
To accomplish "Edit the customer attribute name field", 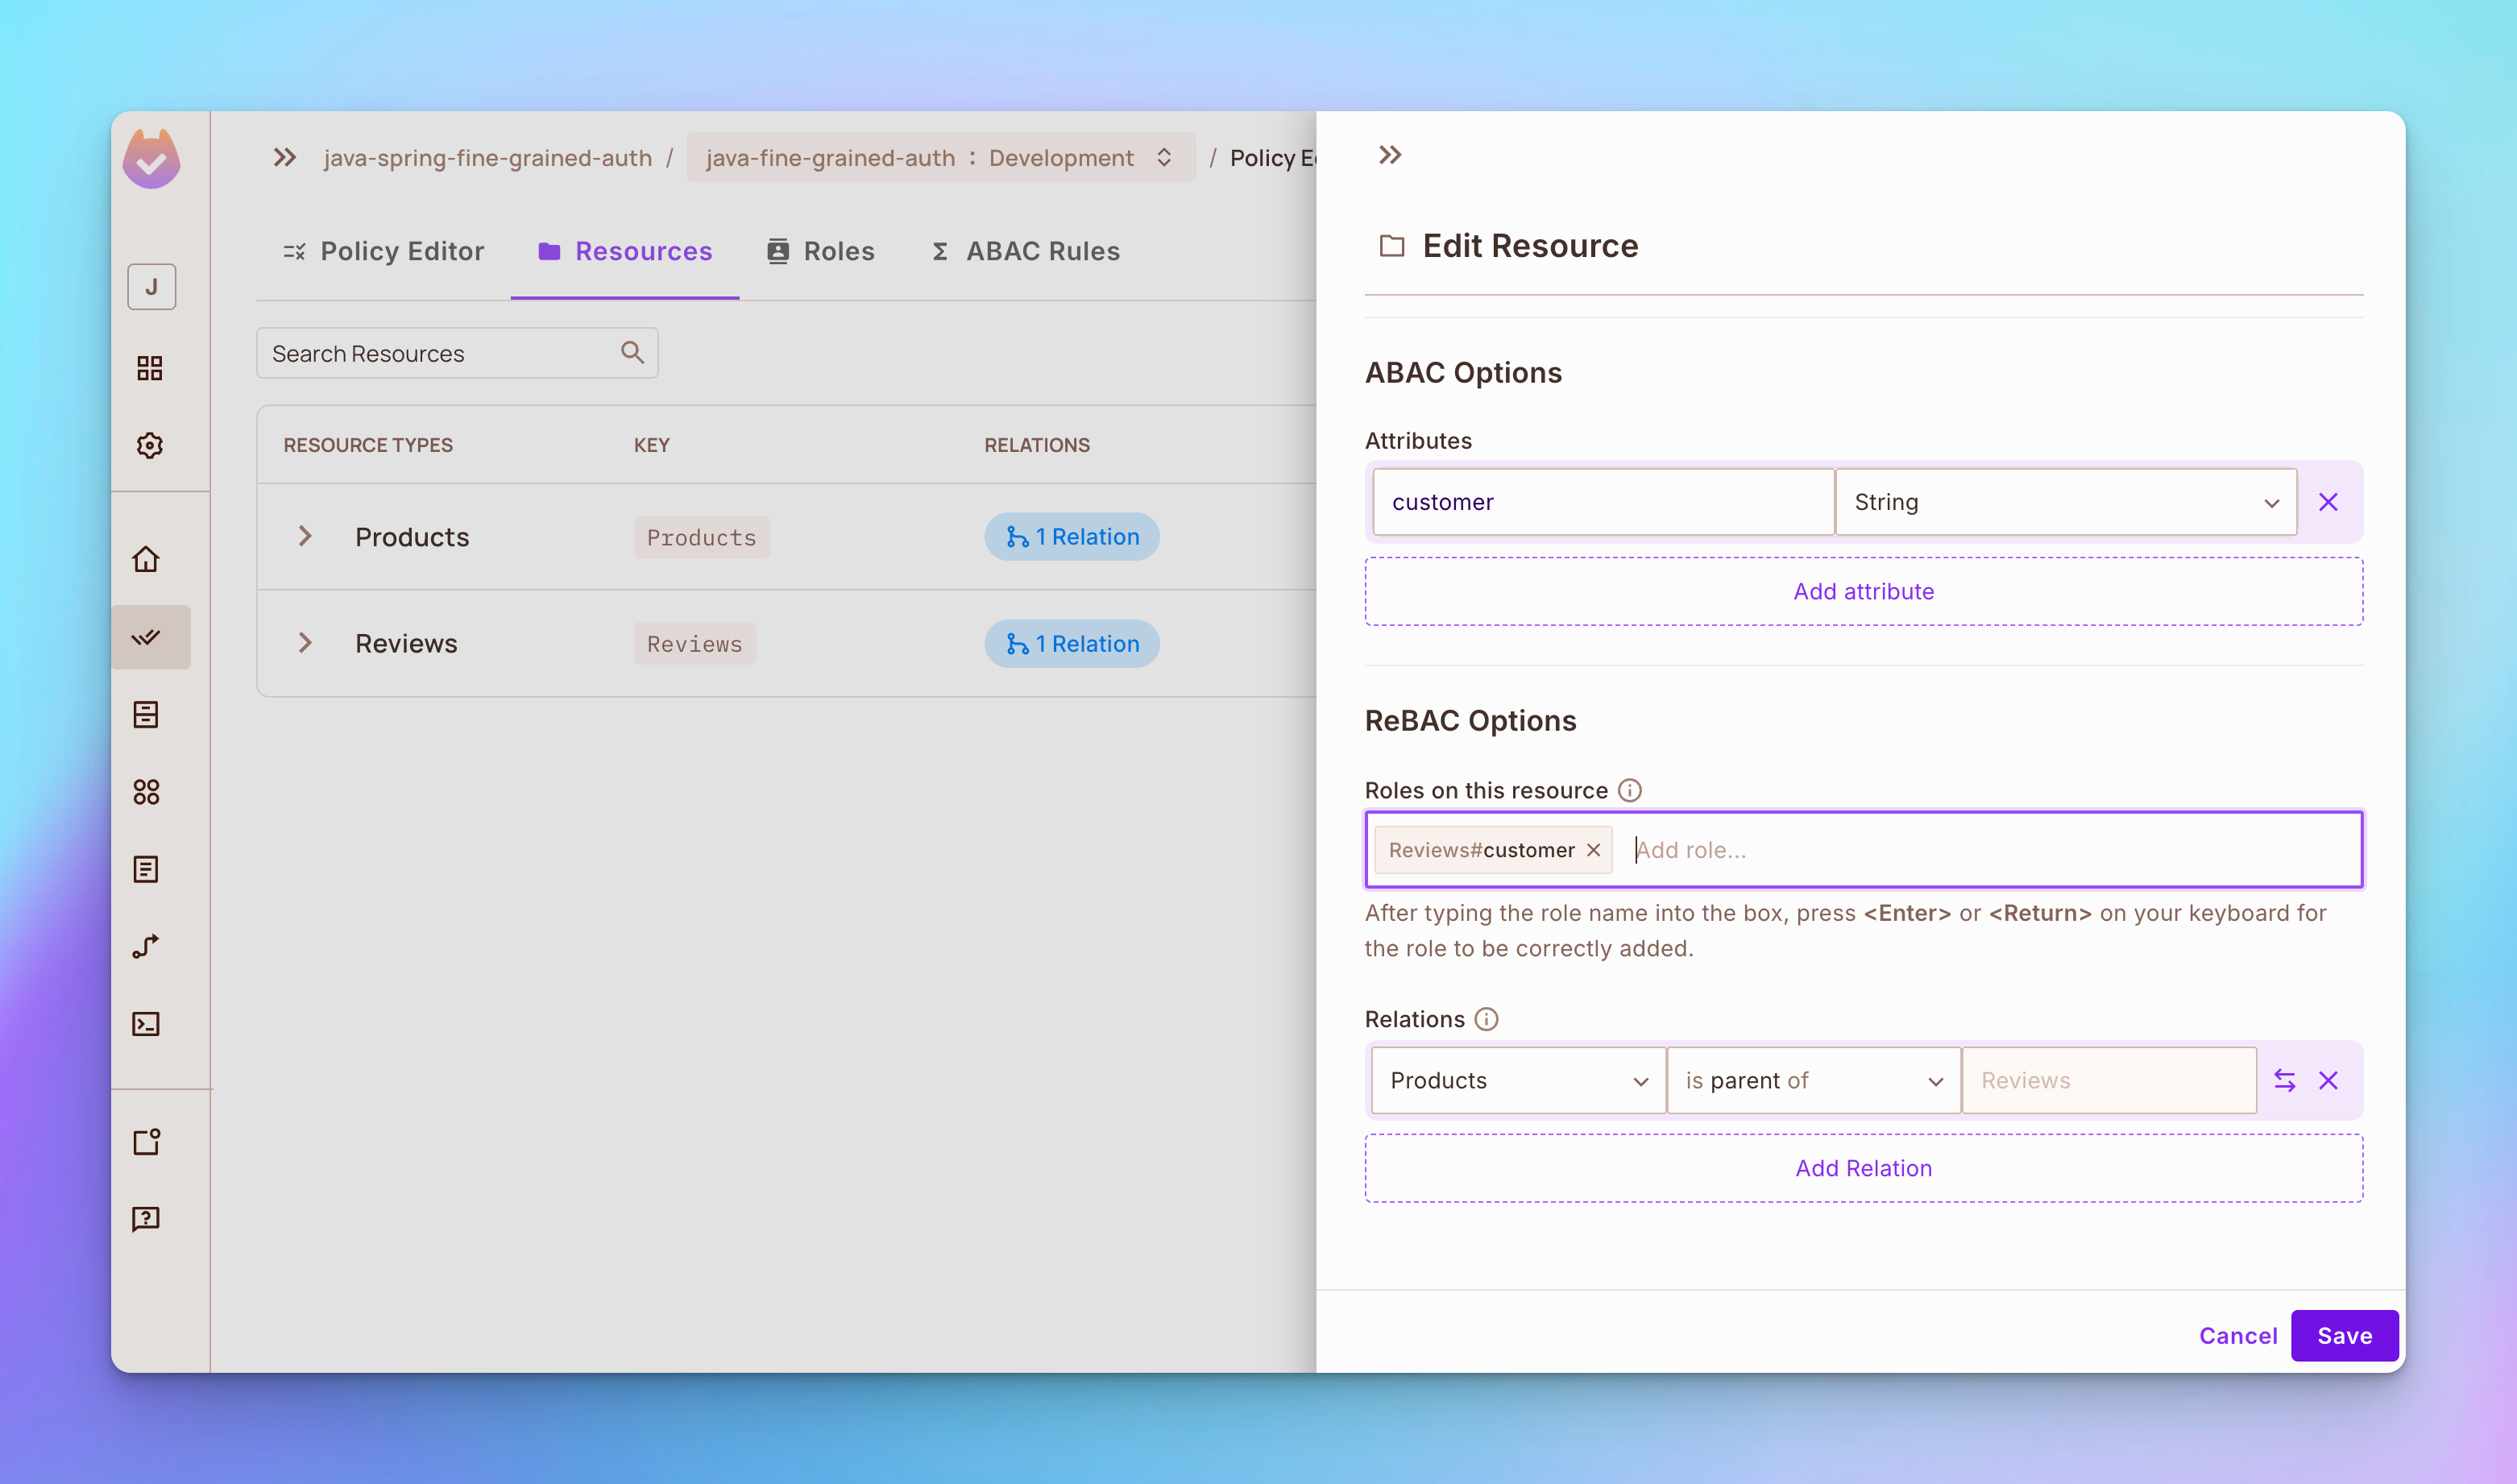I will 1603,502.
